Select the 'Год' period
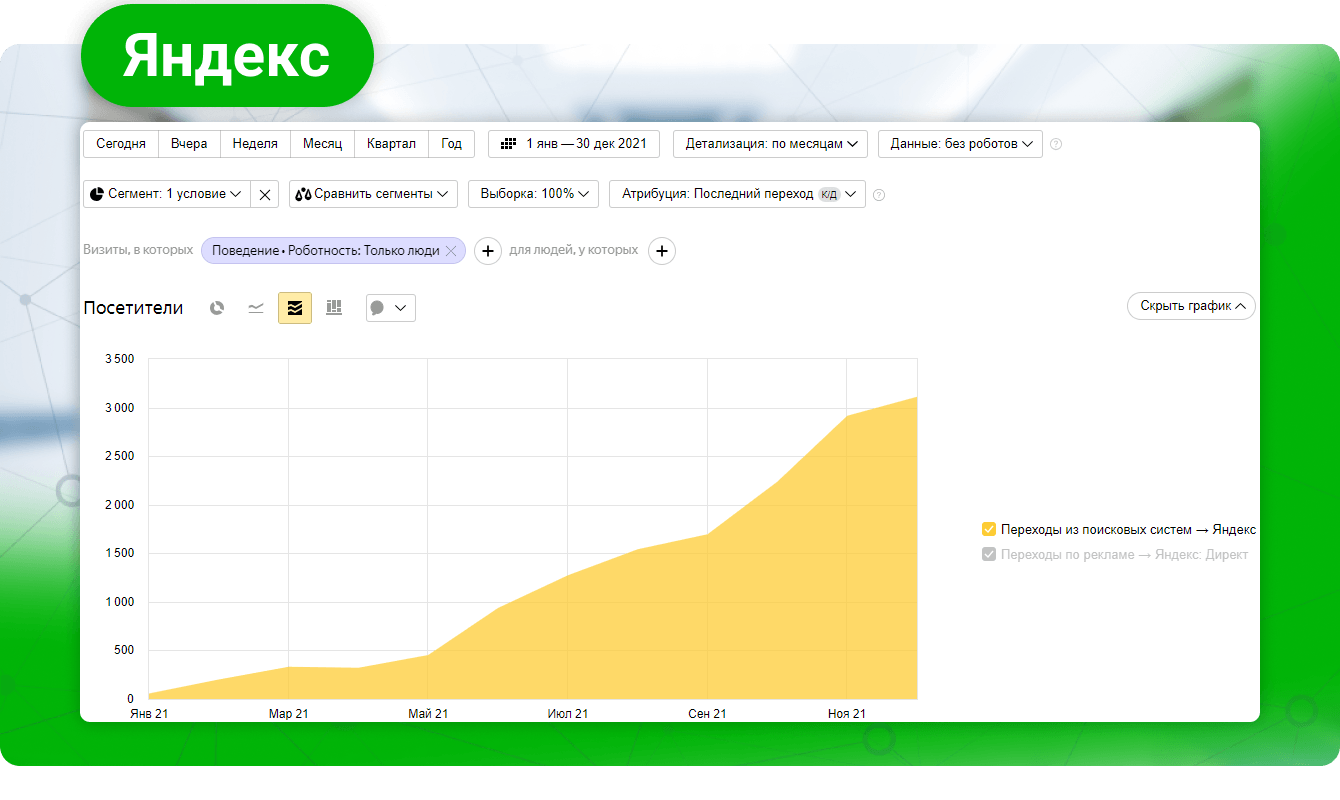The height and width of the screenshot is (800, 1340). tap(452, 144)
